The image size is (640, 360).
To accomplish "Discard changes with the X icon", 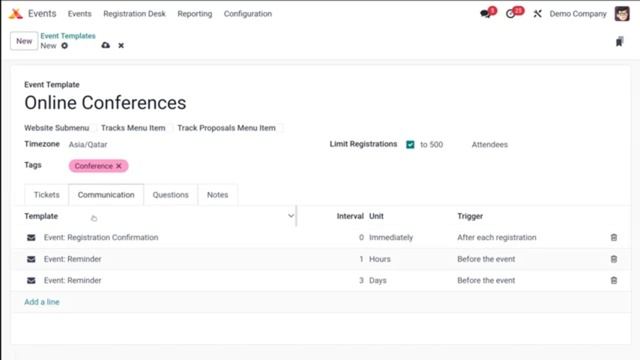I will click(121, 46).
